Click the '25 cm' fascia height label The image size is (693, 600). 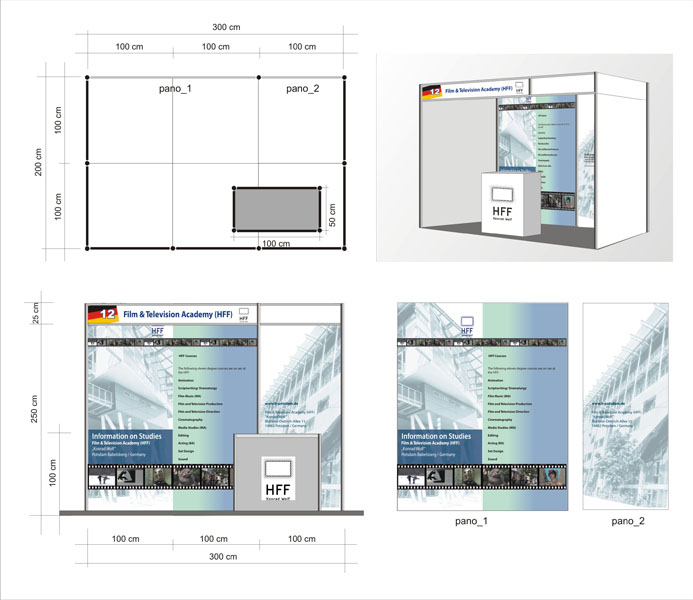coord(35,313)
